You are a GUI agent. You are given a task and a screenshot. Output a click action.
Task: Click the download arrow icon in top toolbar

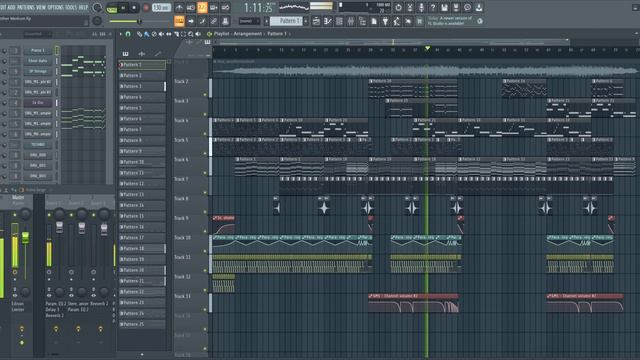tap(479, 7)
